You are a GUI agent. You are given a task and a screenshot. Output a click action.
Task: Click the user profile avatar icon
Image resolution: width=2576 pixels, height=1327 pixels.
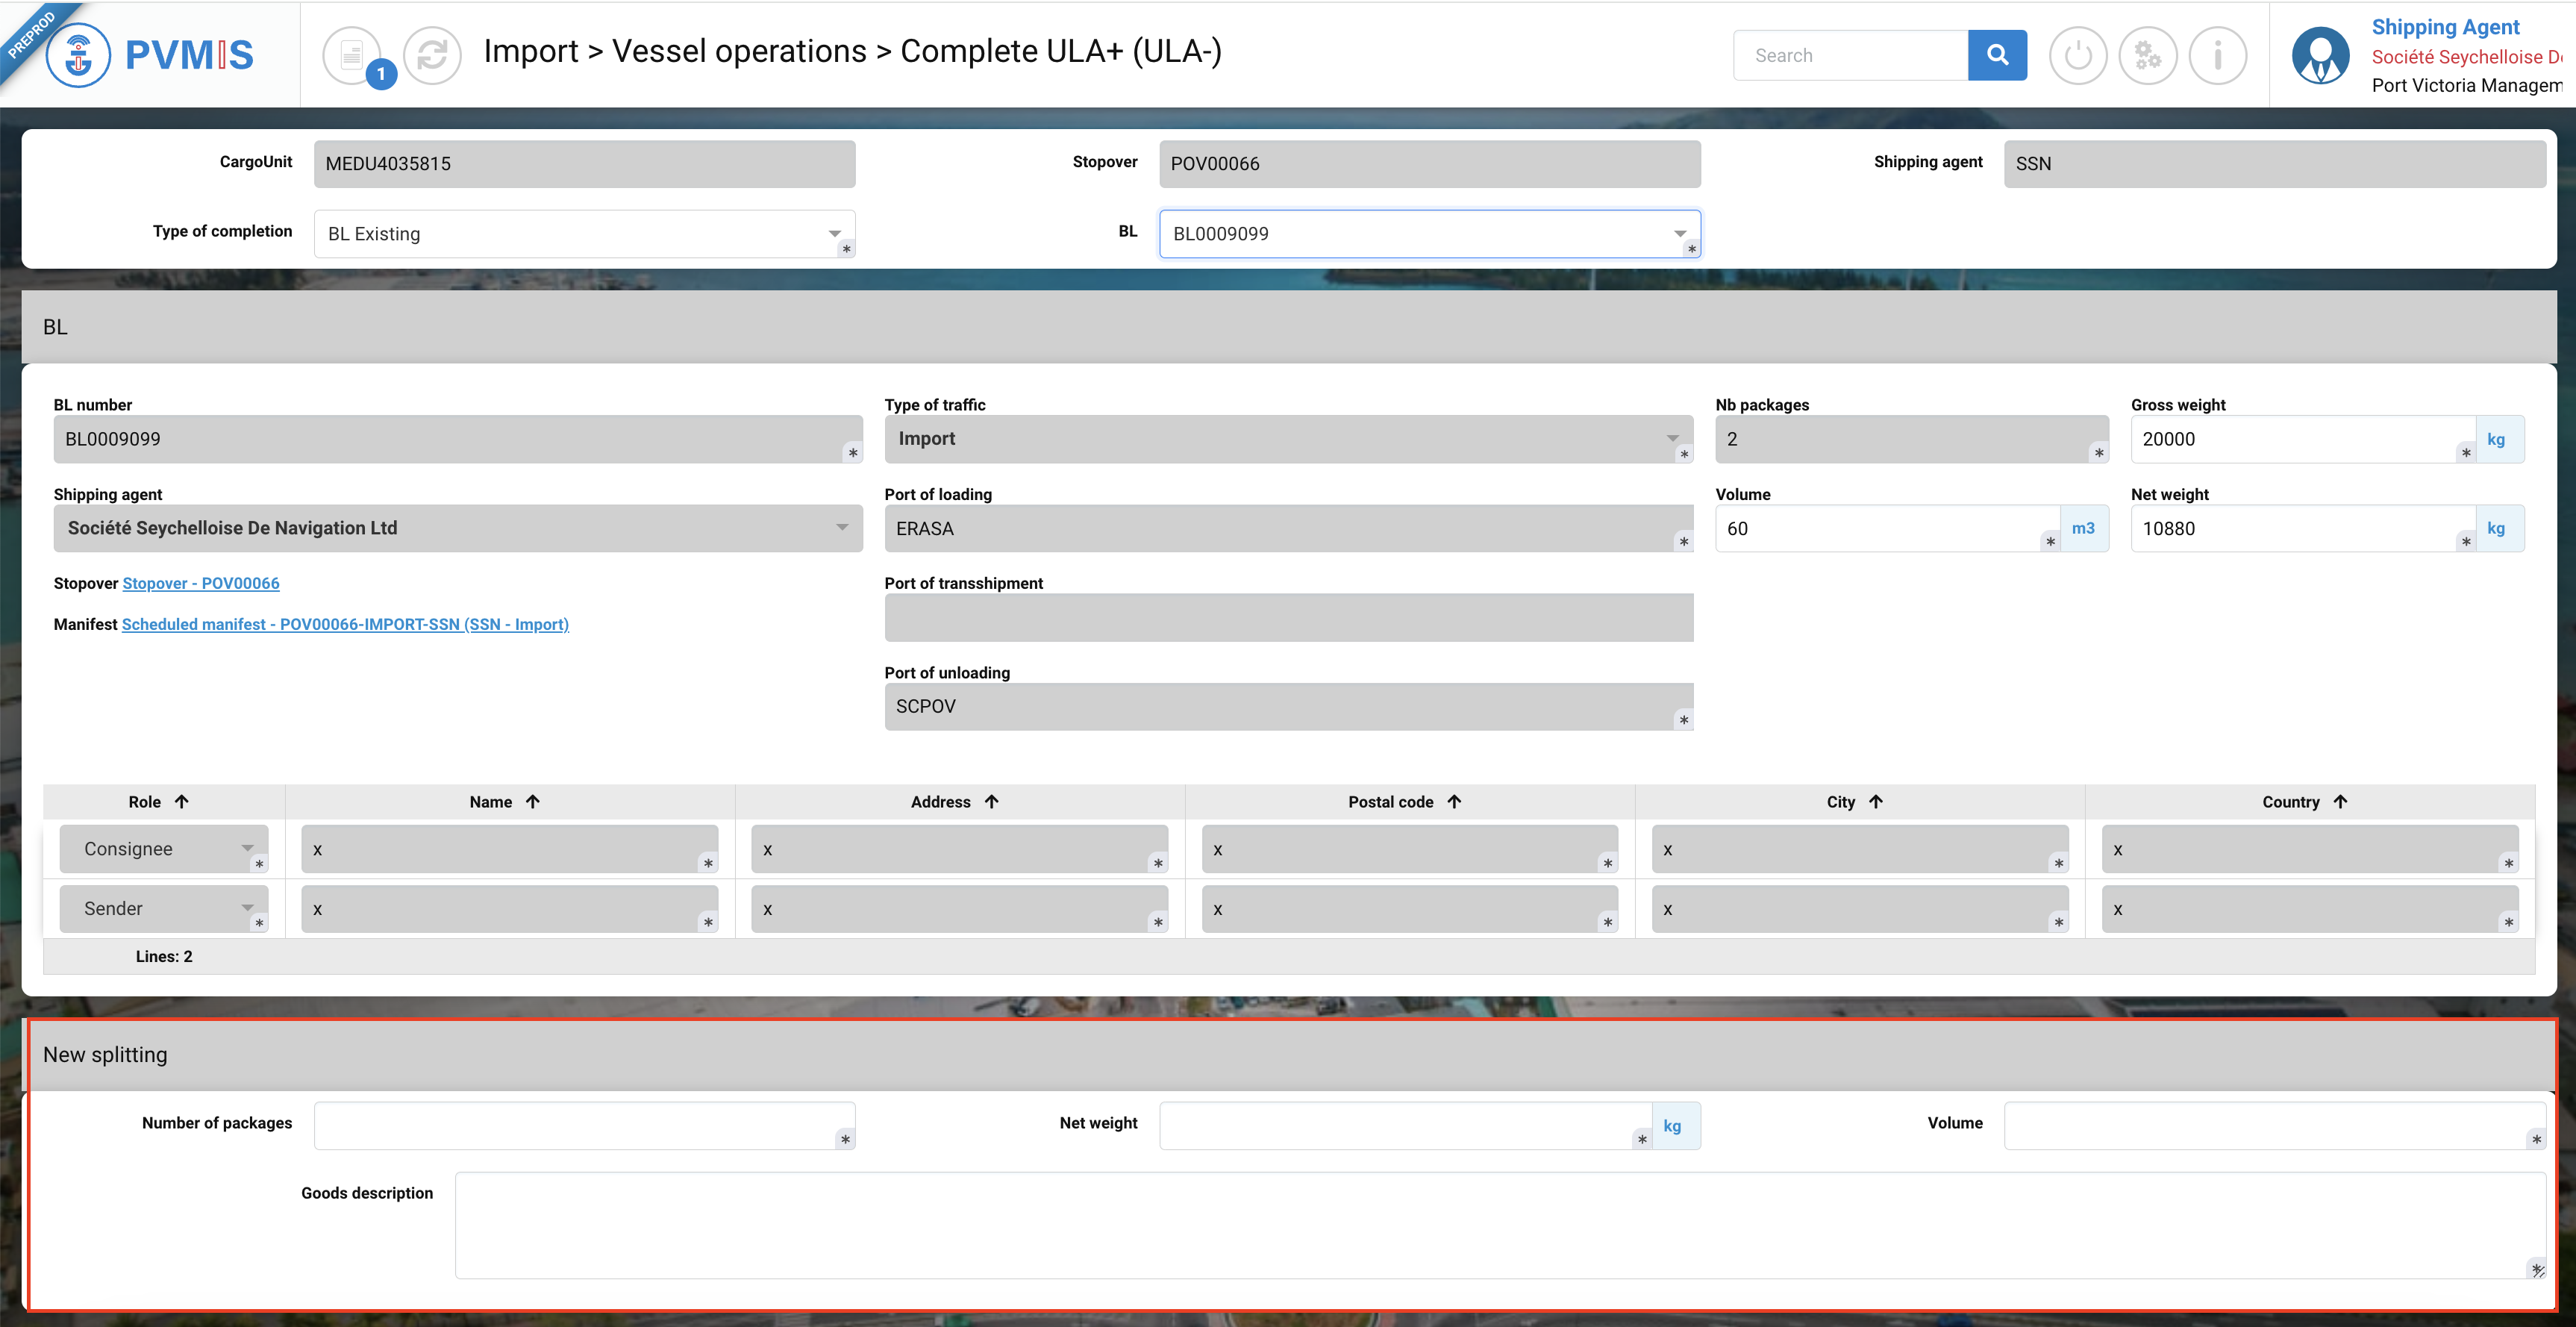[x=2320, y=55]
